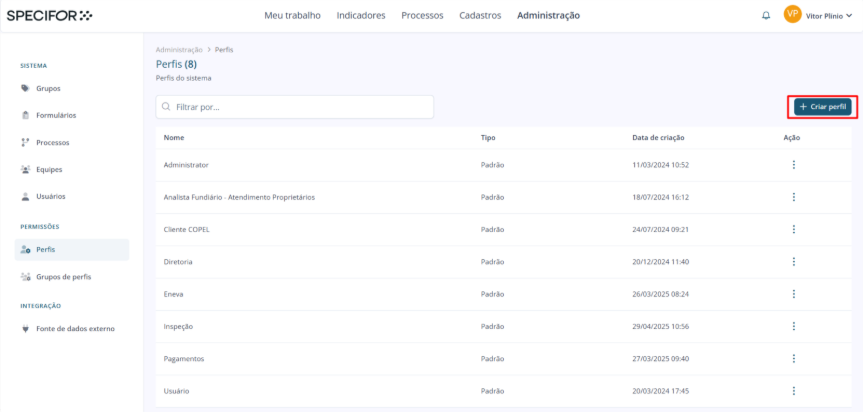Select the Usuário profile name
The image size is (864, 412).
click(176, 391)
